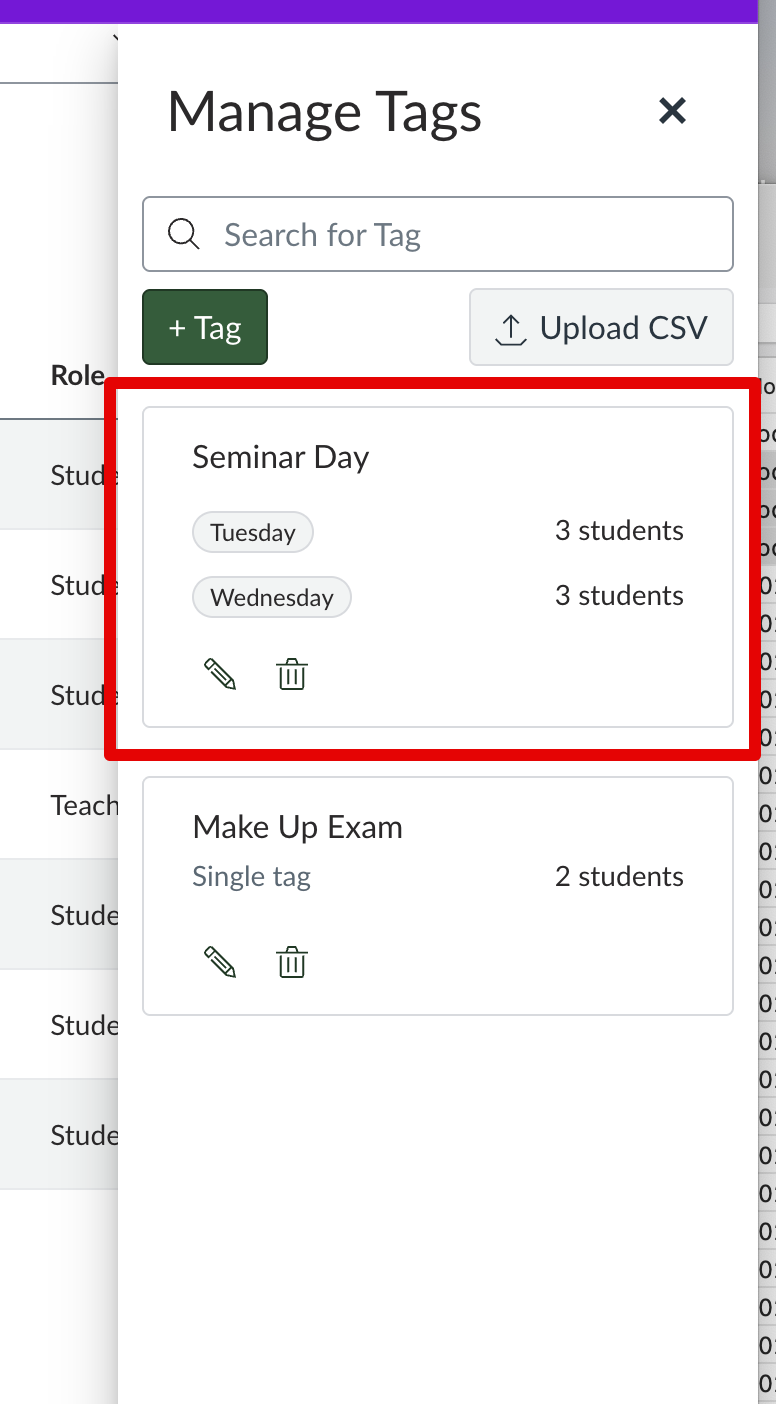
Task: Click the Single tag label
Action: (251, 877)
